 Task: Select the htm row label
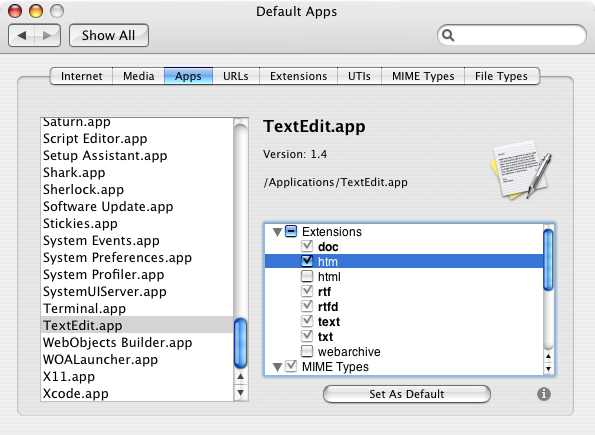[327, 262]
